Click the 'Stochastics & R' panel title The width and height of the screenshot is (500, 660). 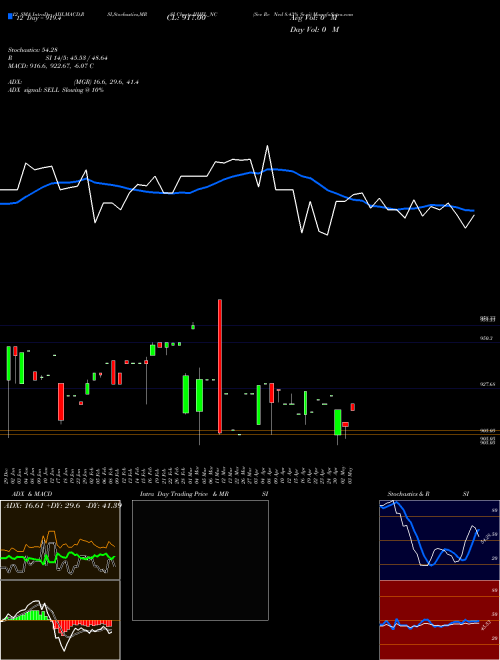408,494
